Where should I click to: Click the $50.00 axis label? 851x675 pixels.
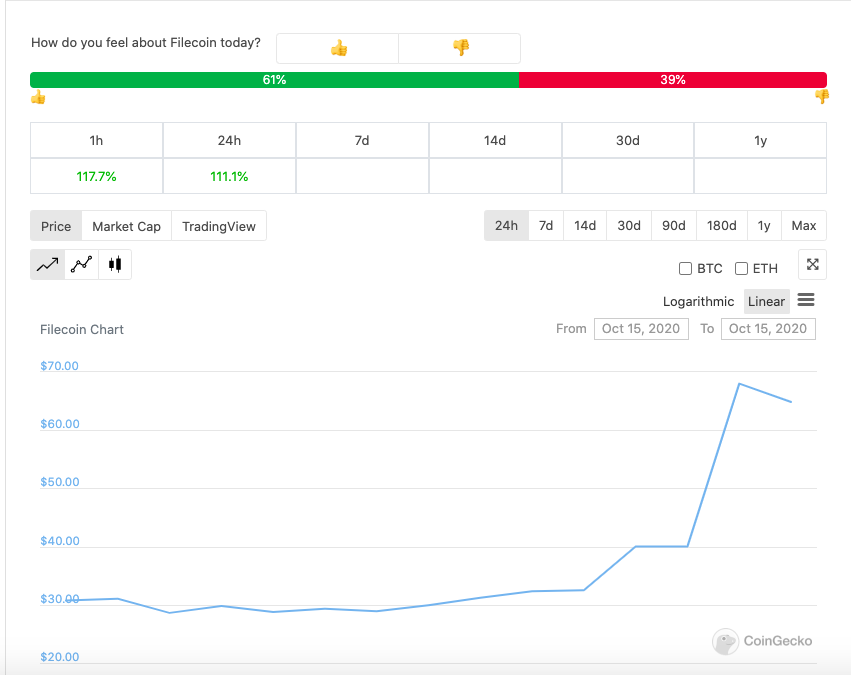(x=60, y=482)
